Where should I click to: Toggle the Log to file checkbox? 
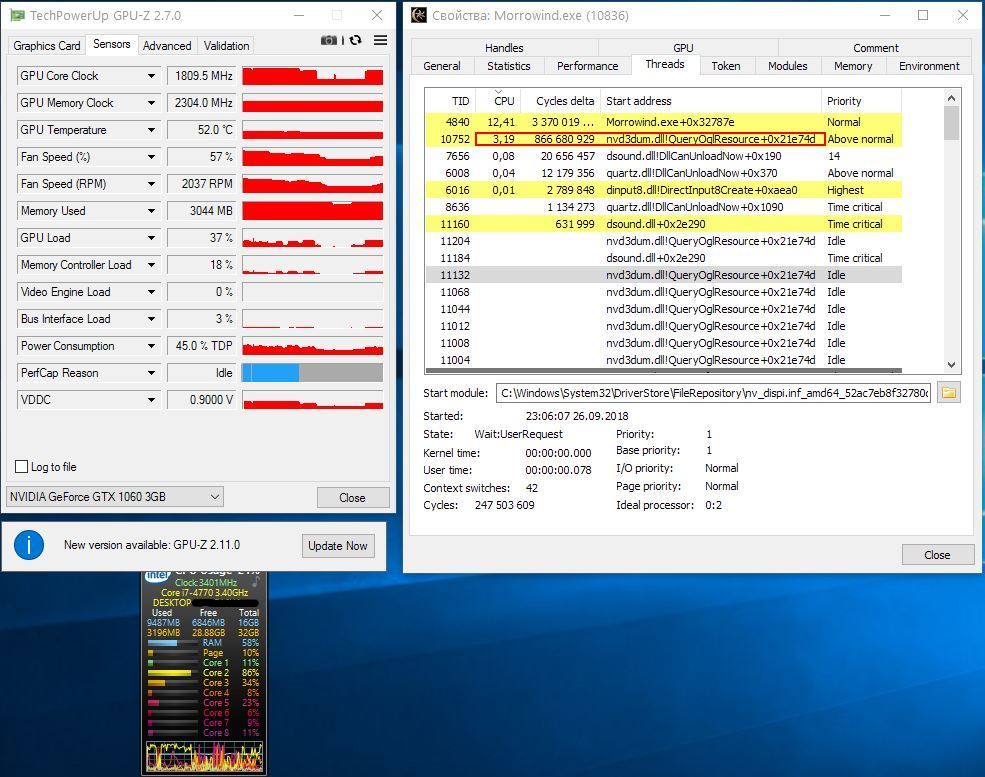21,466
